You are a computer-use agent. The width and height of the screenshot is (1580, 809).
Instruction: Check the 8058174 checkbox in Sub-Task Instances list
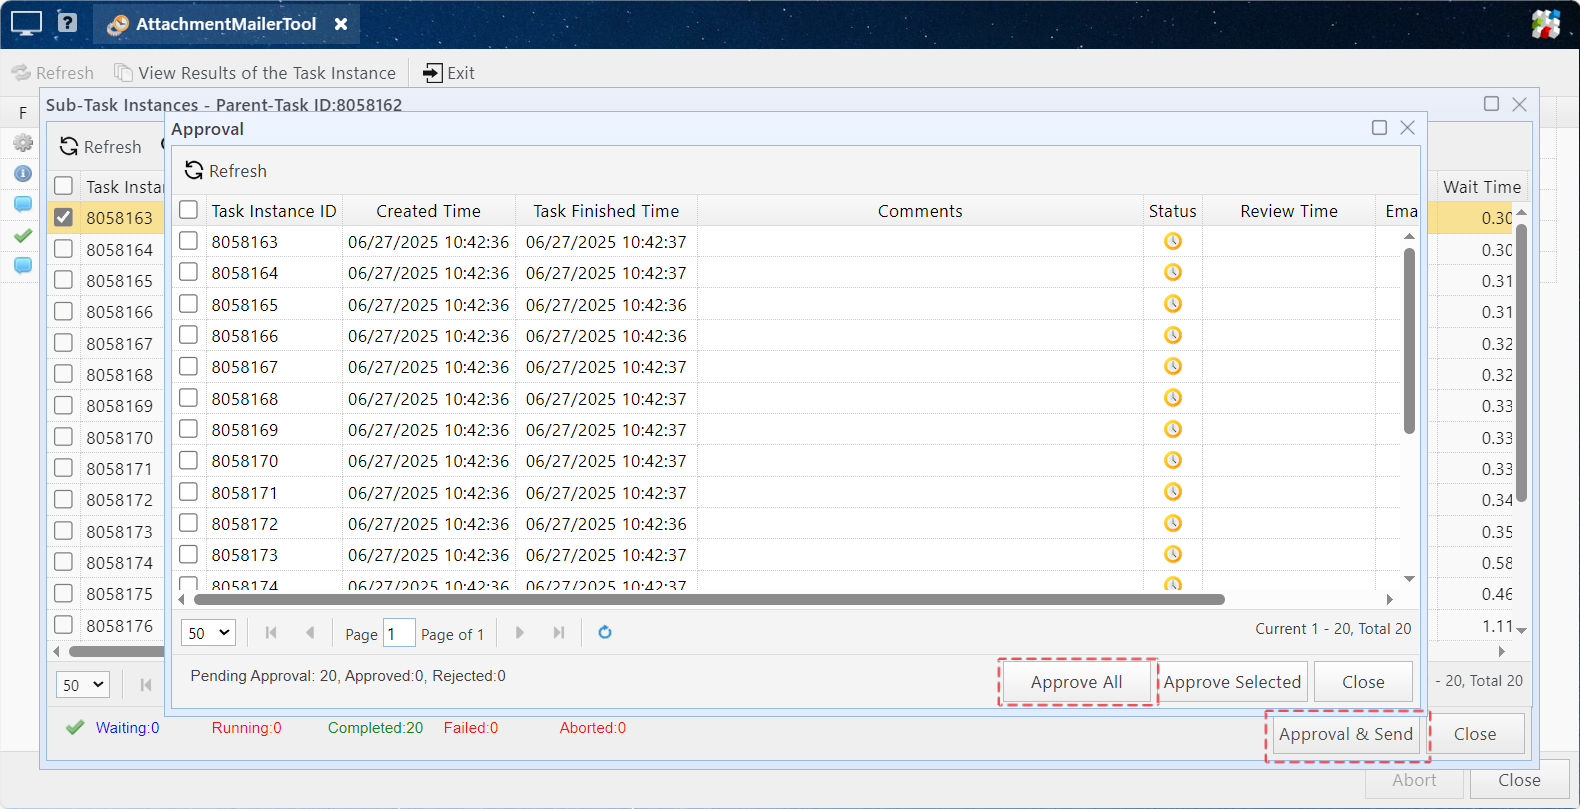63,562
